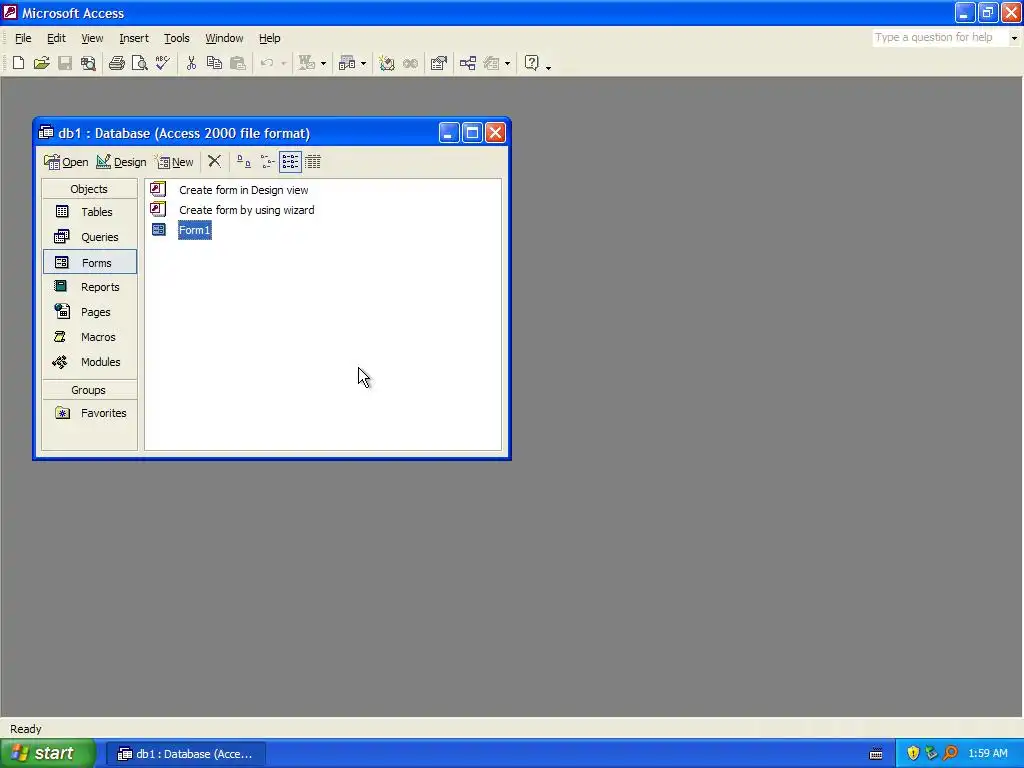Click the OfficeLinks toolbar icon
Viewport: 1024px width, 768px height.
[307, 63]
